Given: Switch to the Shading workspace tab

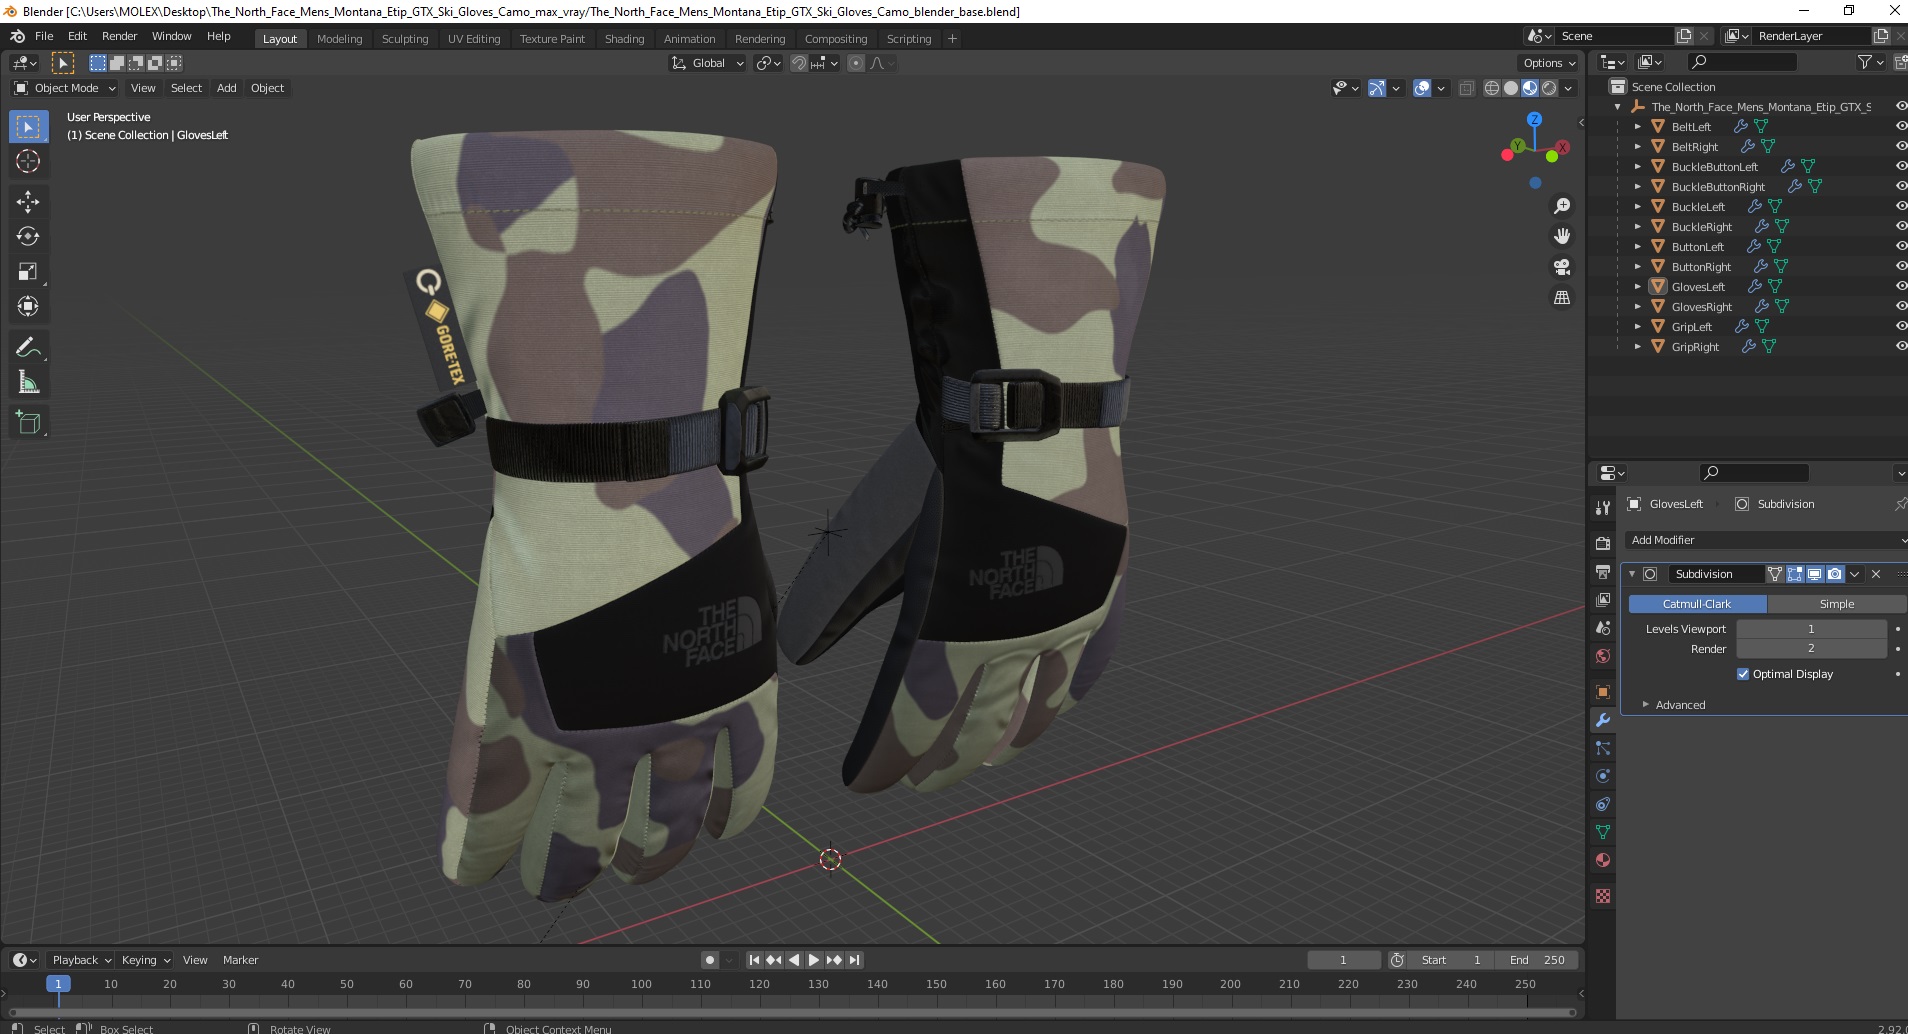Looking at the screenshot, I should pyautogui.click(x=624, y=39).
